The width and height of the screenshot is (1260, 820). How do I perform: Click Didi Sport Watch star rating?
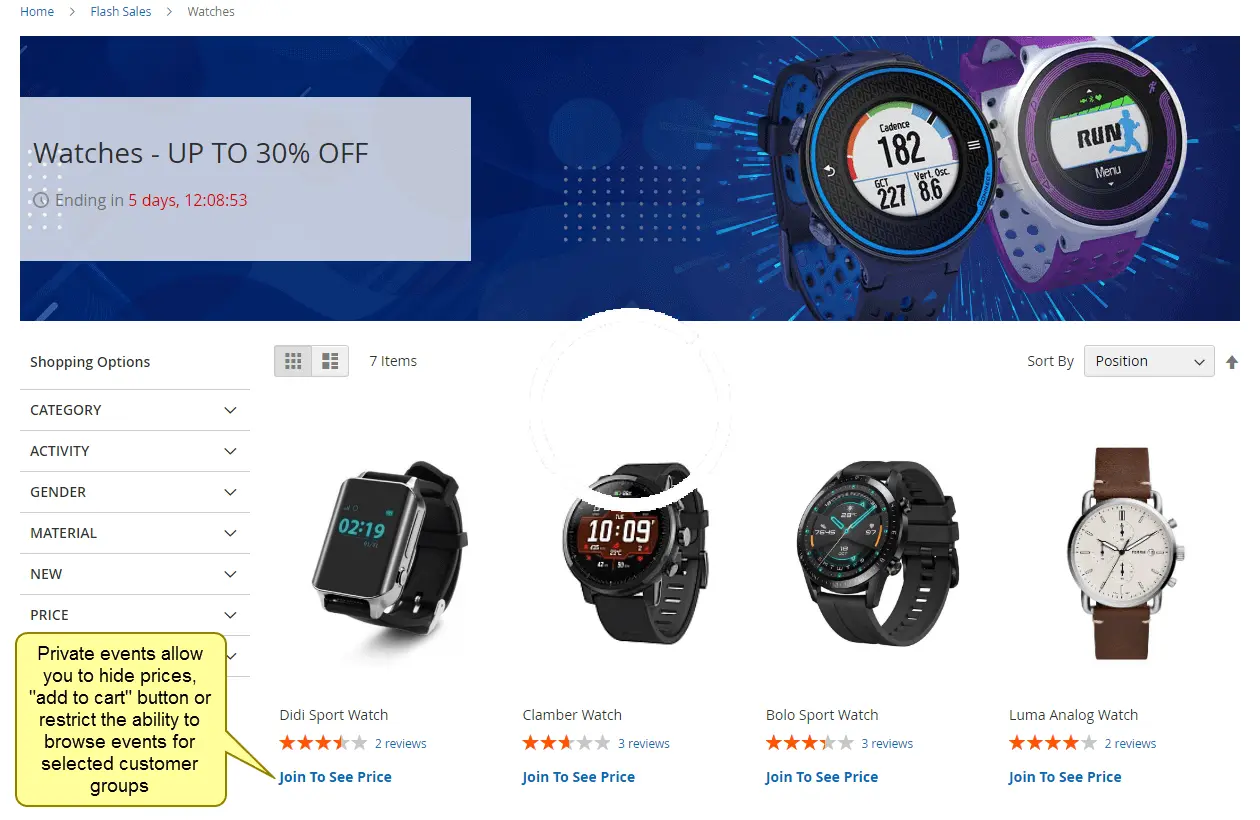click(323, 743)
